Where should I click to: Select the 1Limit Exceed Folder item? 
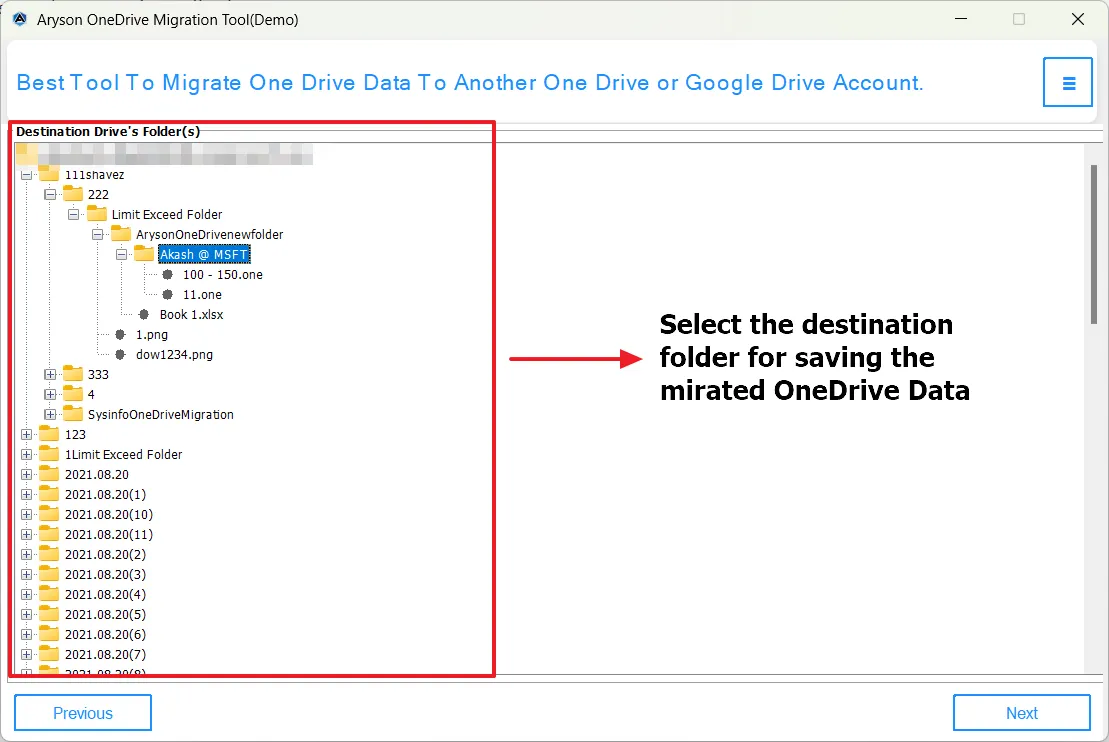point(123,454)
